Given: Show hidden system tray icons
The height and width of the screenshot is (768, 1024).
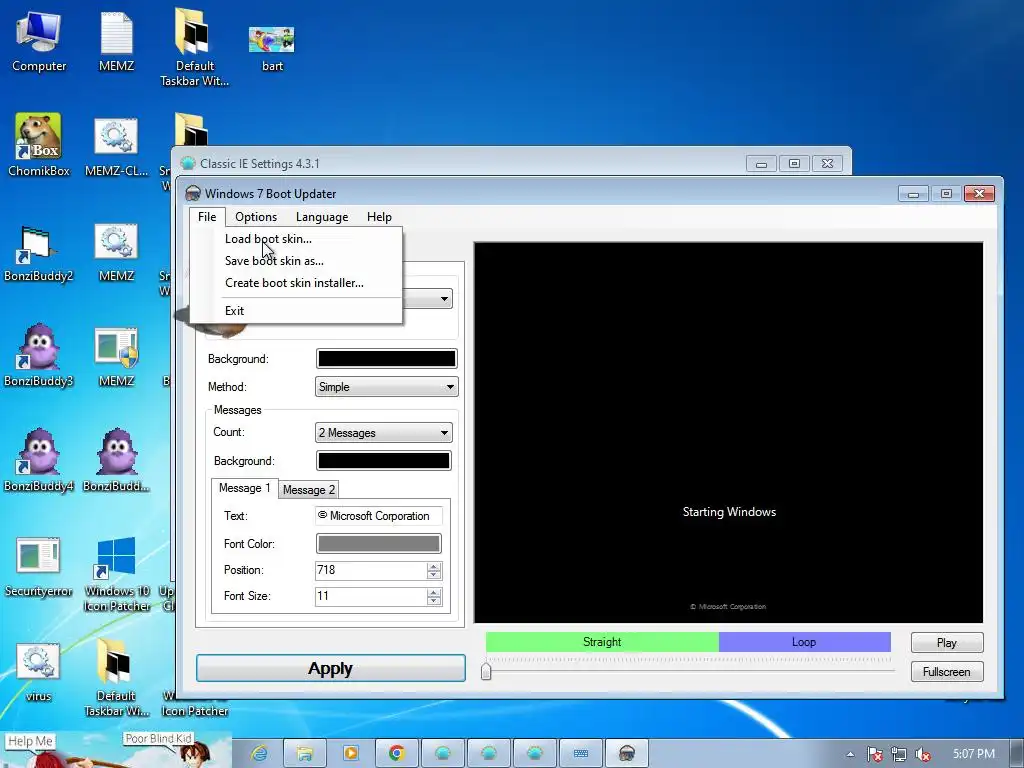Looking at the screenshot, I should (x=850, y=754).
